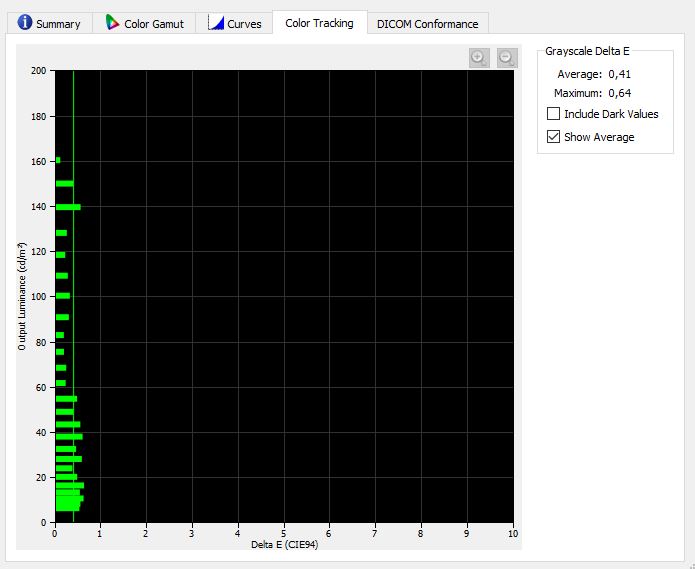695x569 pixels.
Task: Click the Output Luminance axis label
Action: (22, 296)
